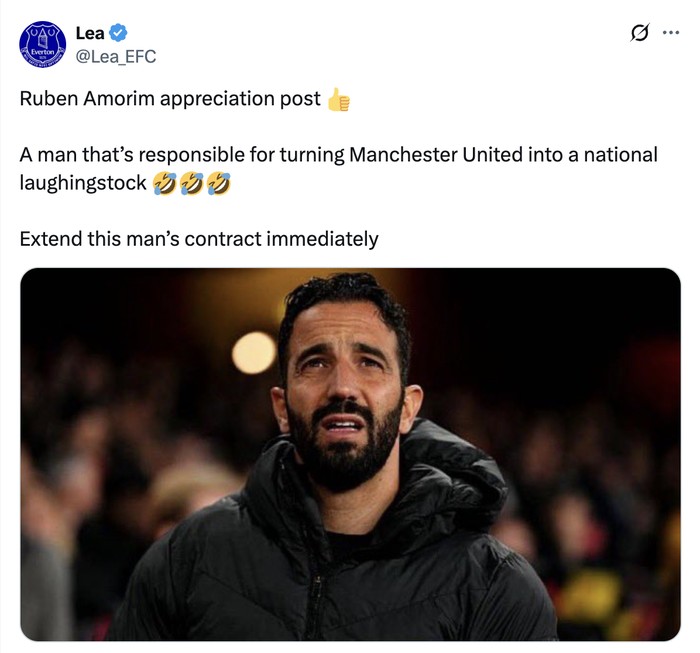Viewport: 700px width, 653px height.
Task: Click the "Extend this man's contract immediately" line
Action: (x=199, y=239)
